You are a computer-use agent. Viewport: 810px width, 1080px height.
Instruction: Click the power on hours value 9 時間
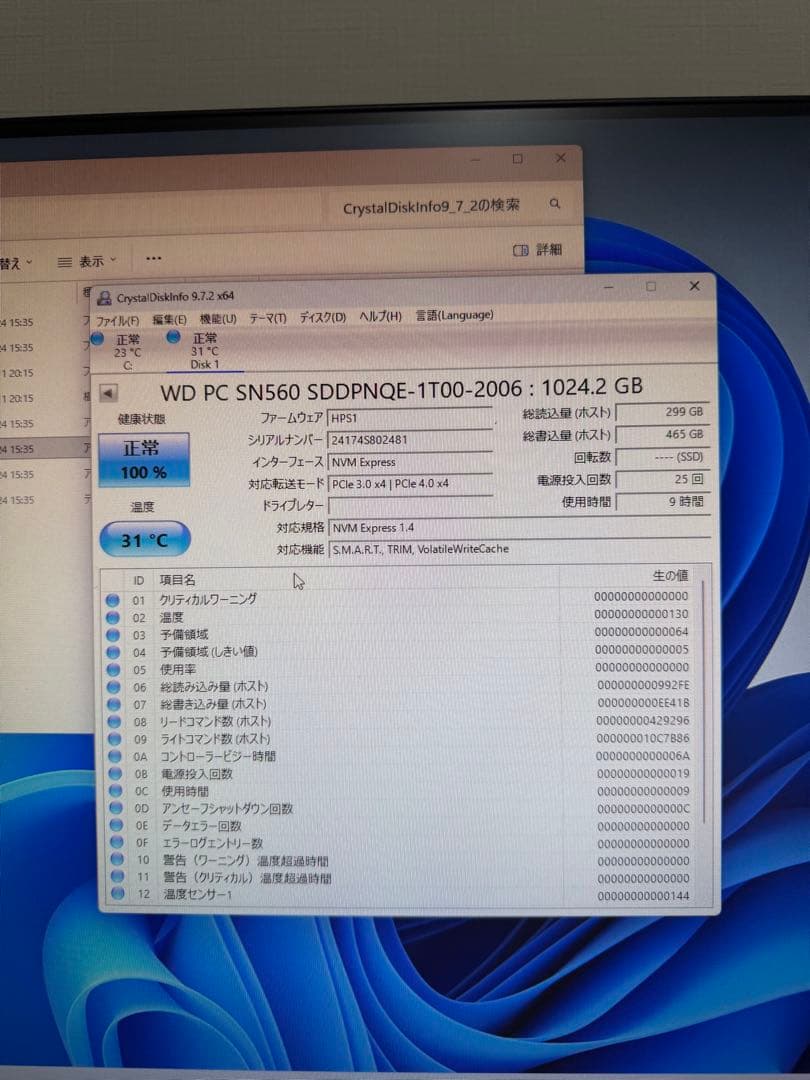point(662,501)
